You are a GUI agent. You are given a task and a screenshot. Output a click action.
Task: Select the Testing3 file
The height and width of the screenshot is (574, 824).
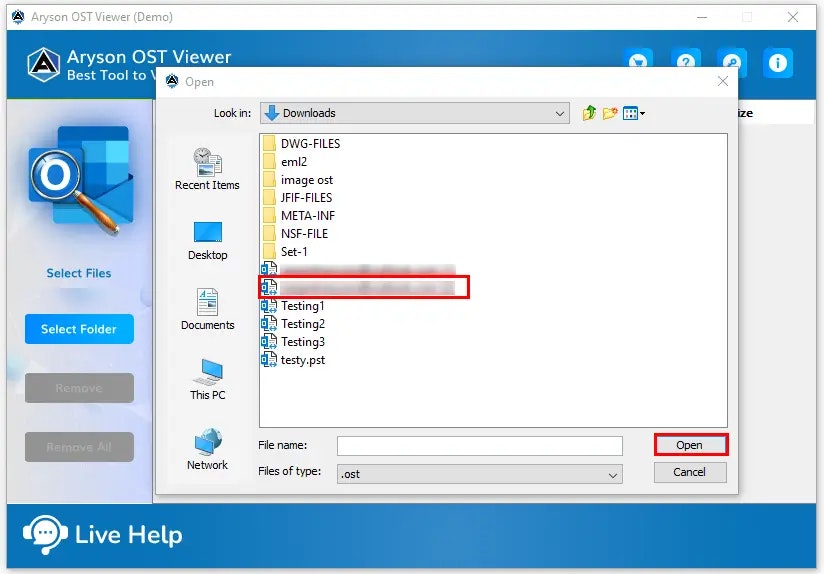pos(293,342)
